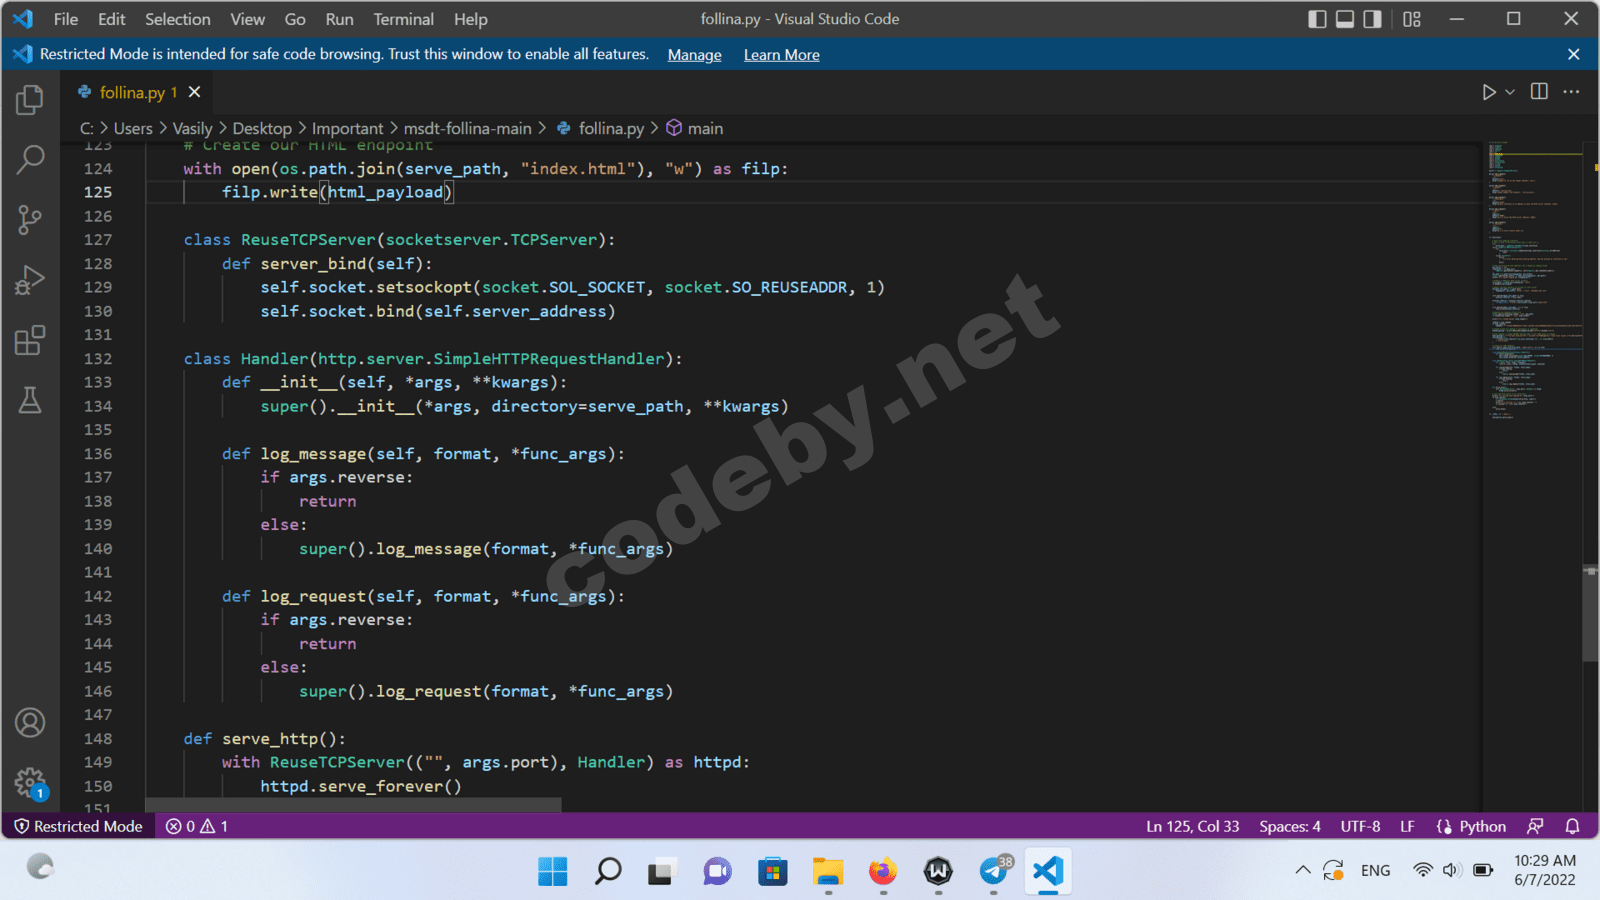The height and width of the screenshot is (900, 1600).
Task: Open the Manage gear settings icon
Action: pos(30,782)
